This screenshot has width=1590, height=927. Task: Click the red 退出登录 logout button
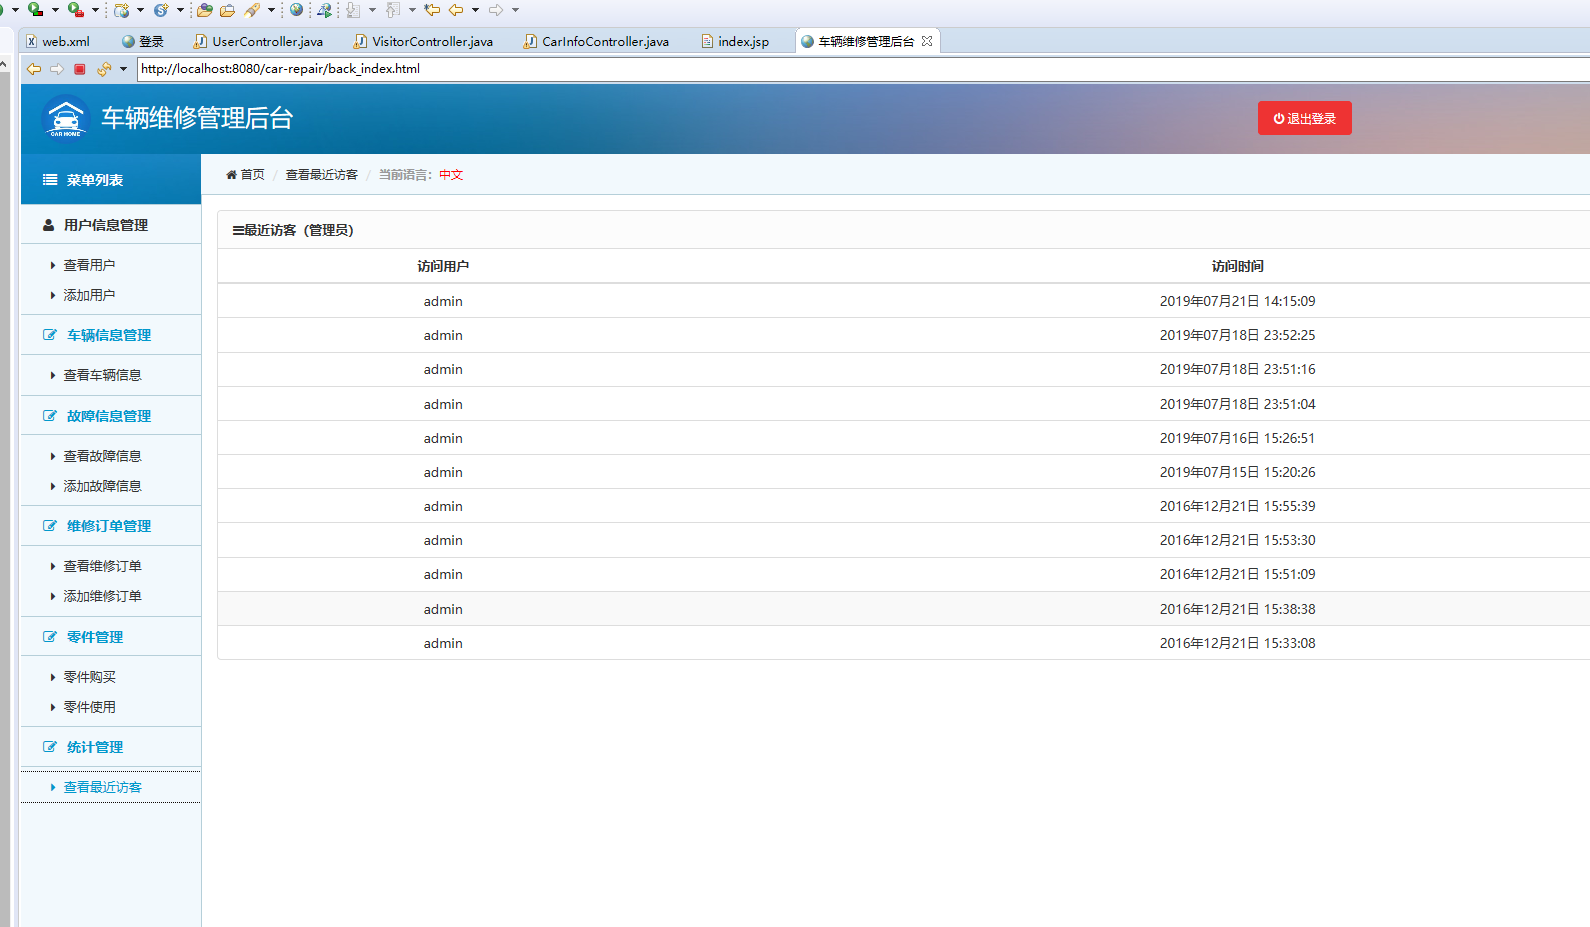tap(1304, 118)
